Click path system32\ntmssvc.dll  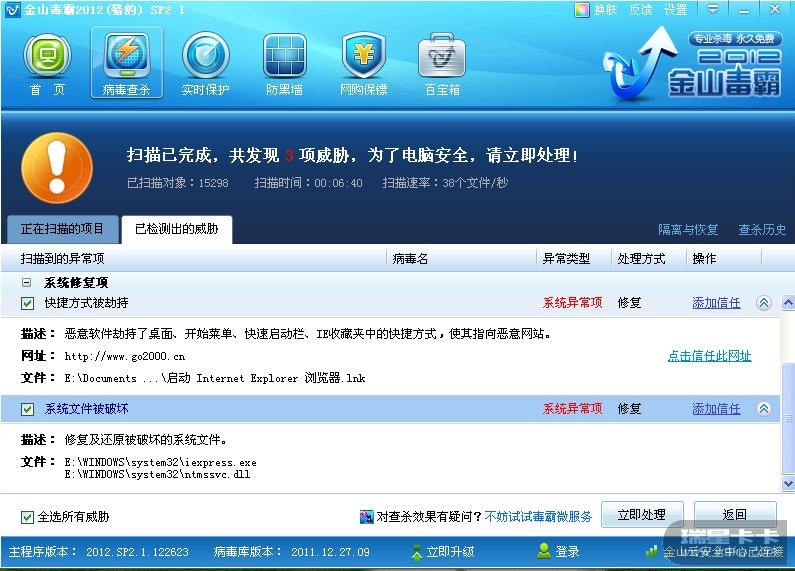157,475
